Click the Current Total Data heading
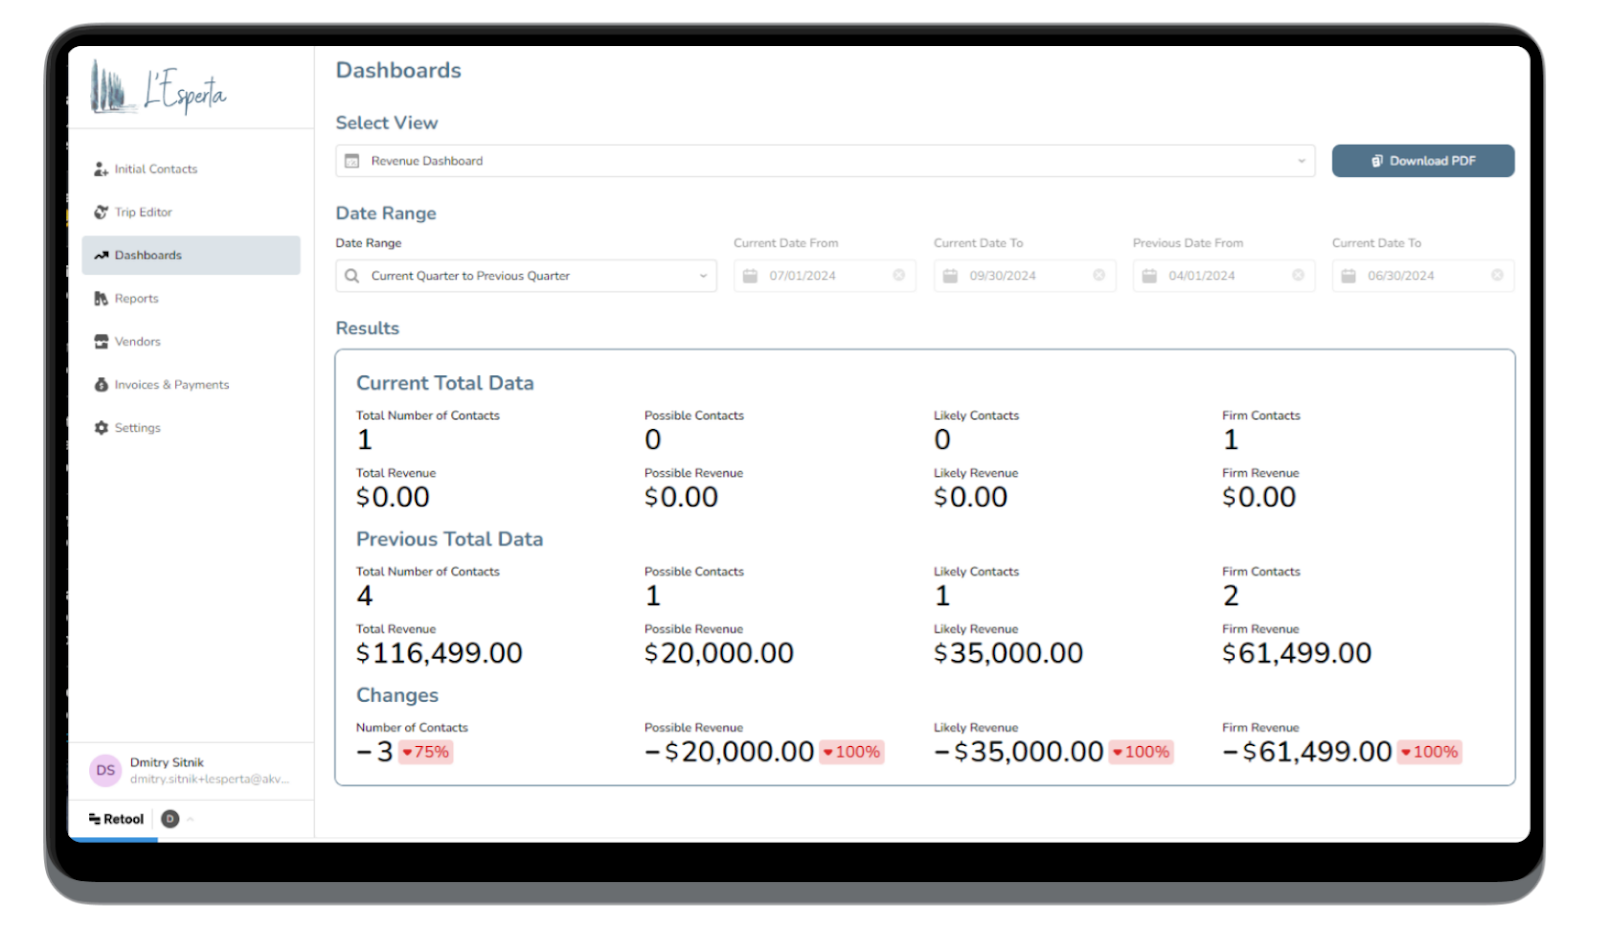Screen dimensions: 1600x933 coord(445,383)
